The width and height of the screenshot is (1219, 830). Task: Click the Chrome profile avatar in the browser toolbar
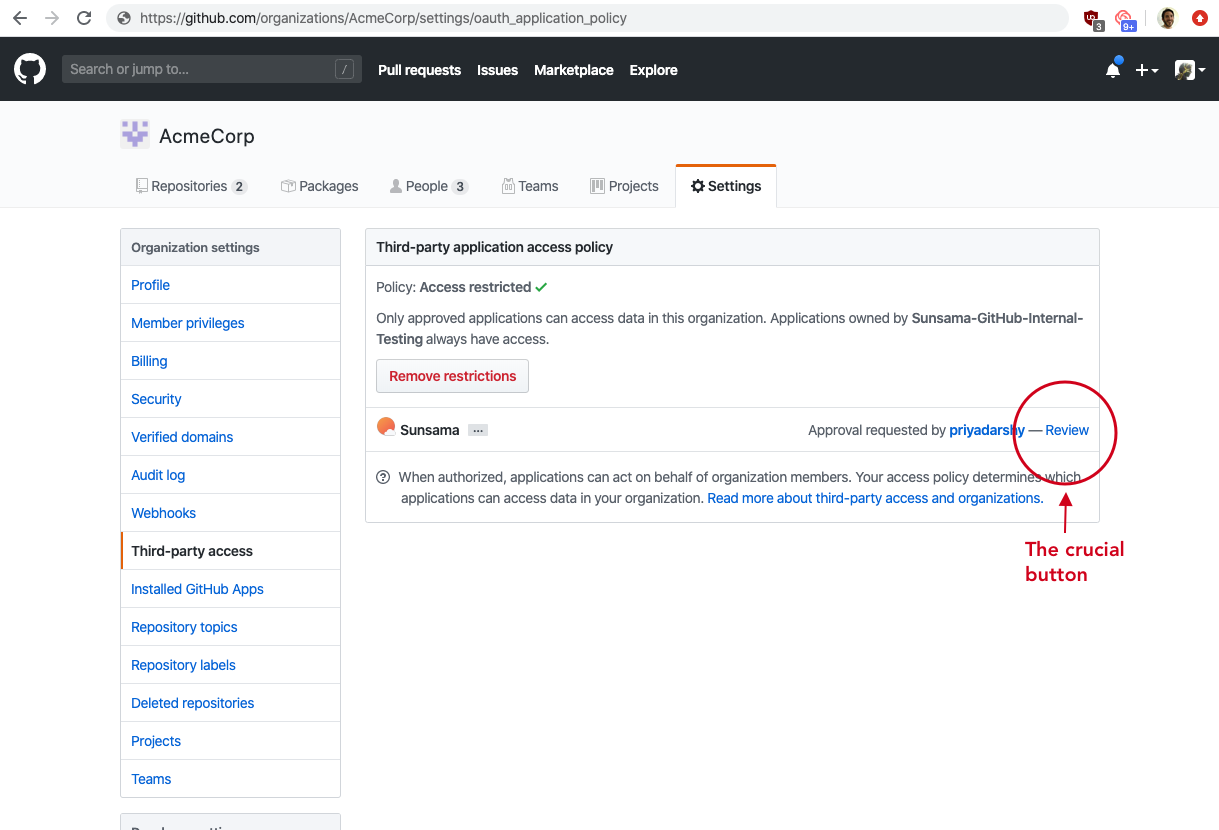coord(1167,18)
